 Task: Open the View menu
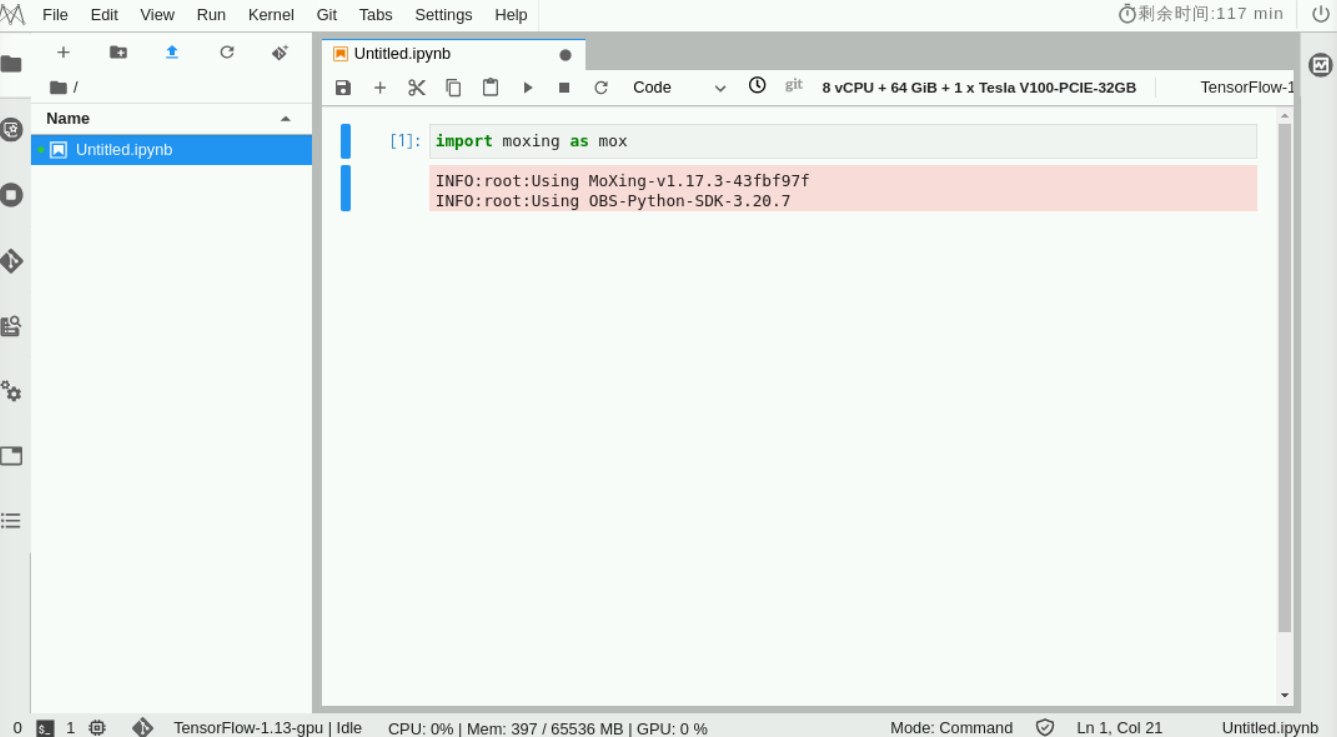(x=157, y=15)
